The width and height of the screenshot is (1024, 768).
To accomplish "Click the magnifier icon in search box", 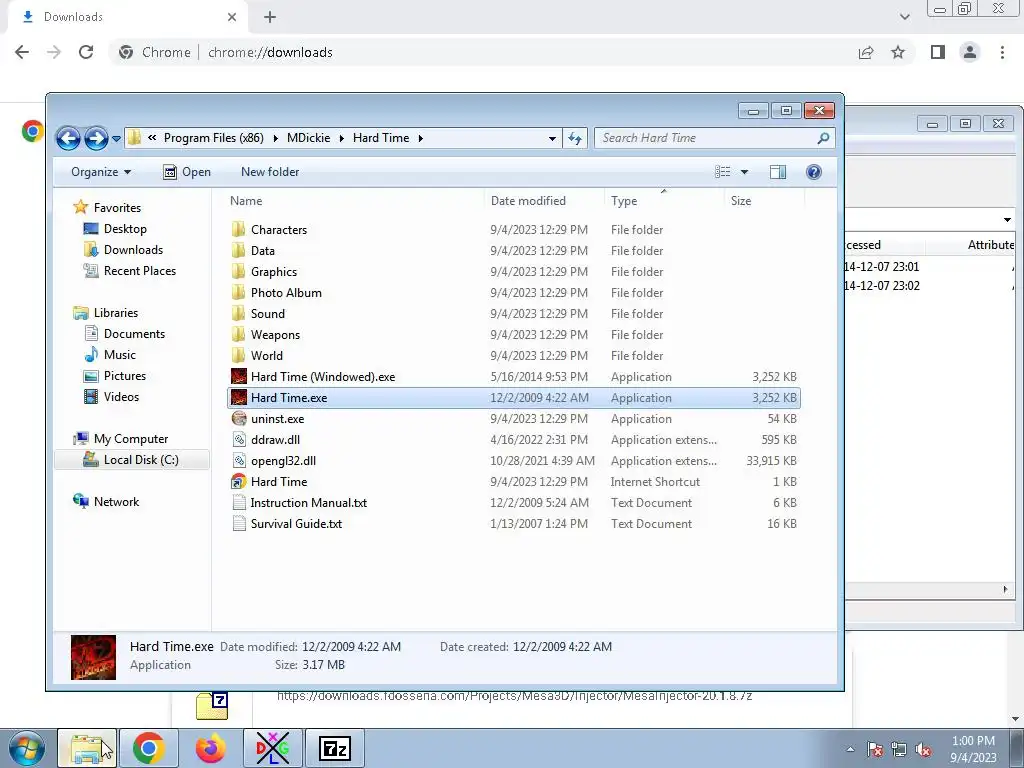I will [824, 138].
